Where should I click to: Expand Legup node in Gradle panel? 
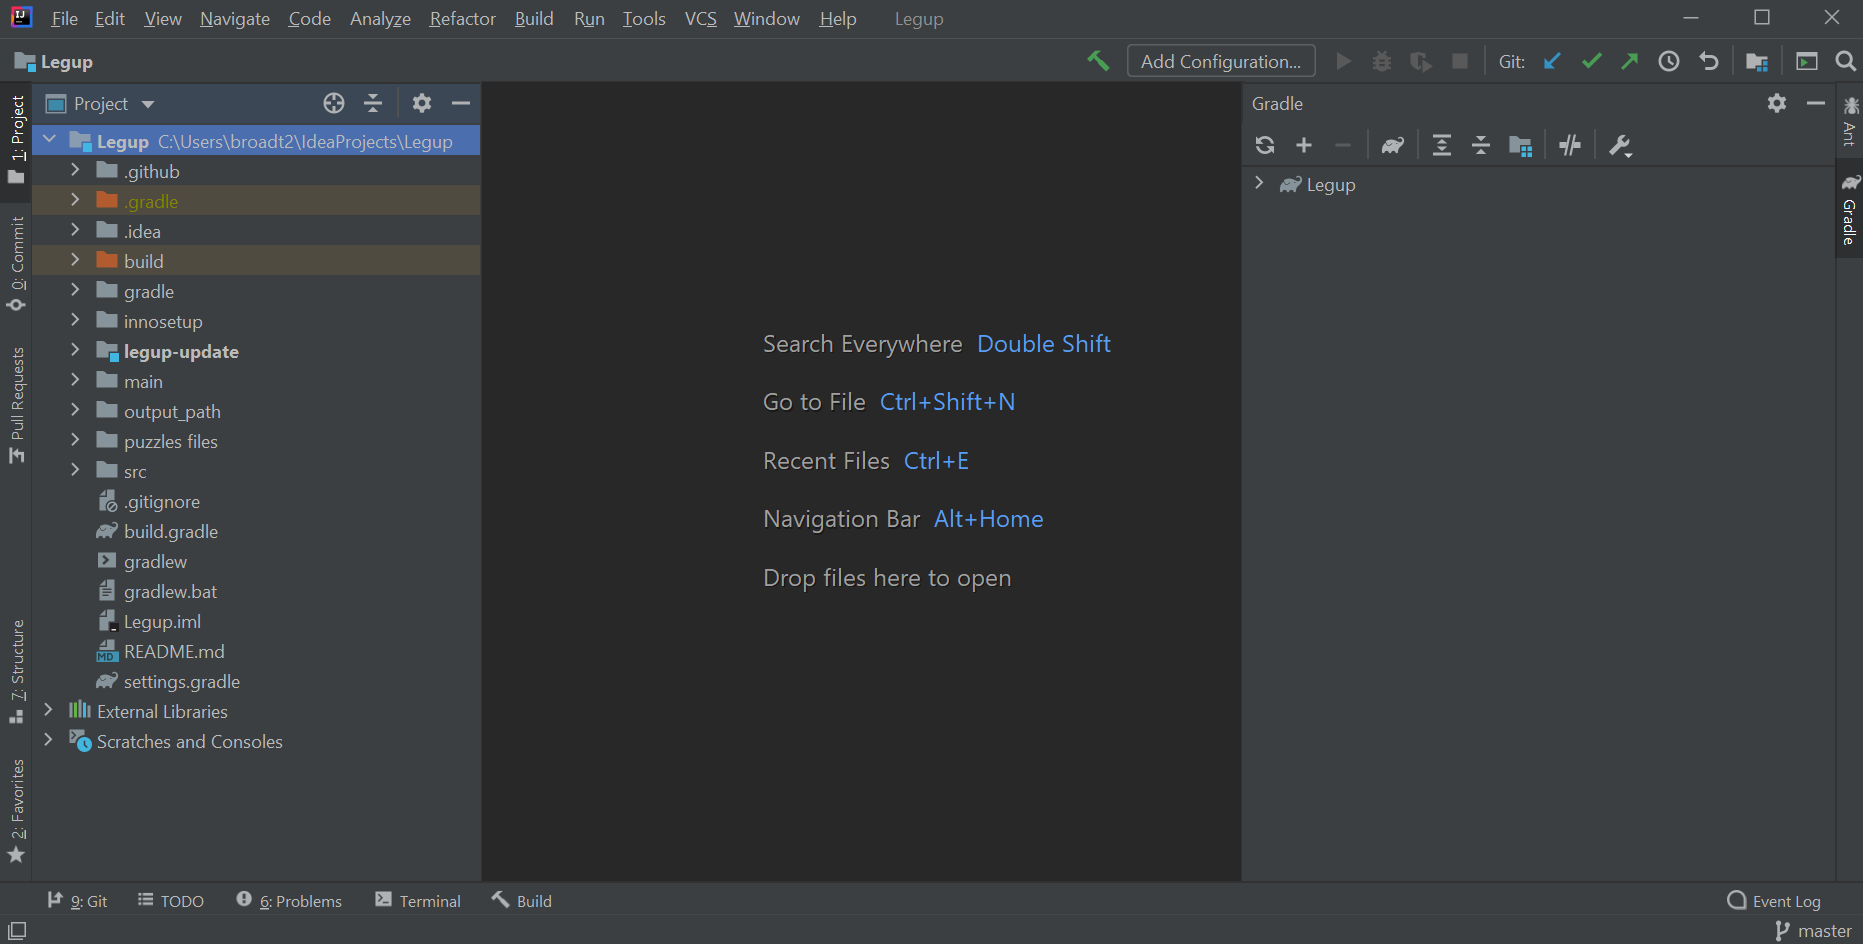tap(1259, 184)
